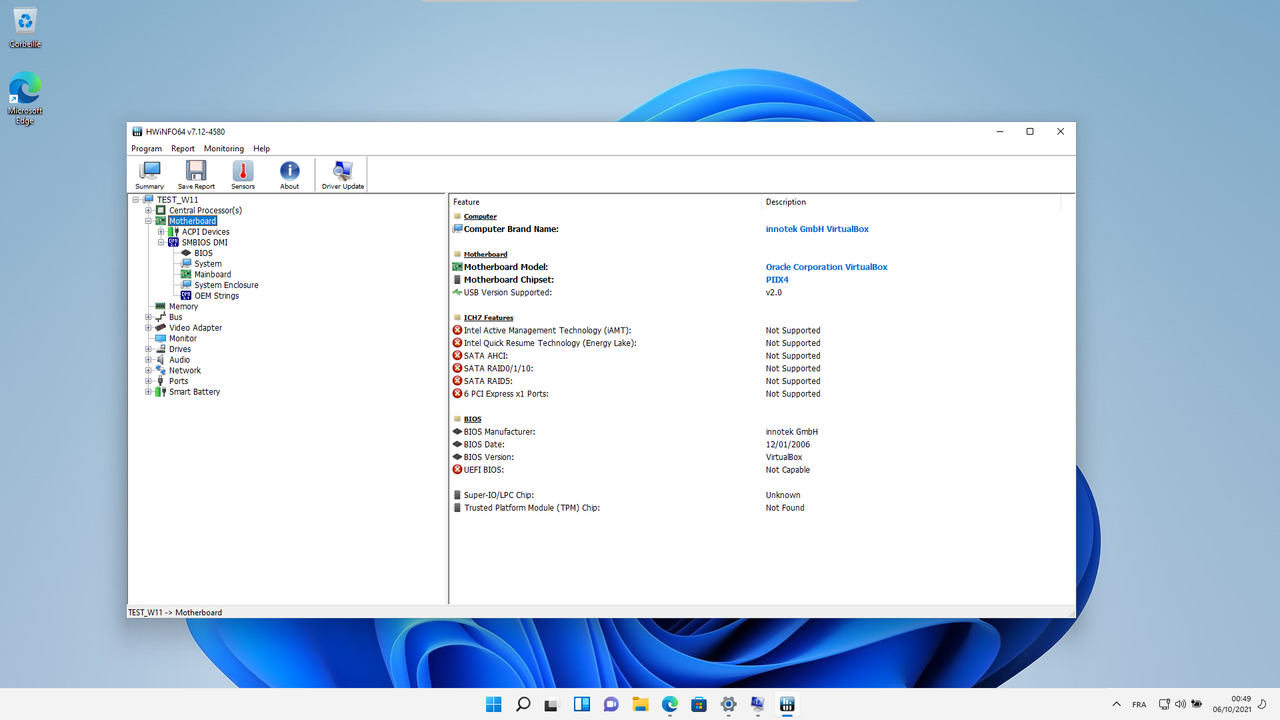Screen dimensions: 1280x720
Task: Open the Monitoring menu
Action: click(224, 148)
